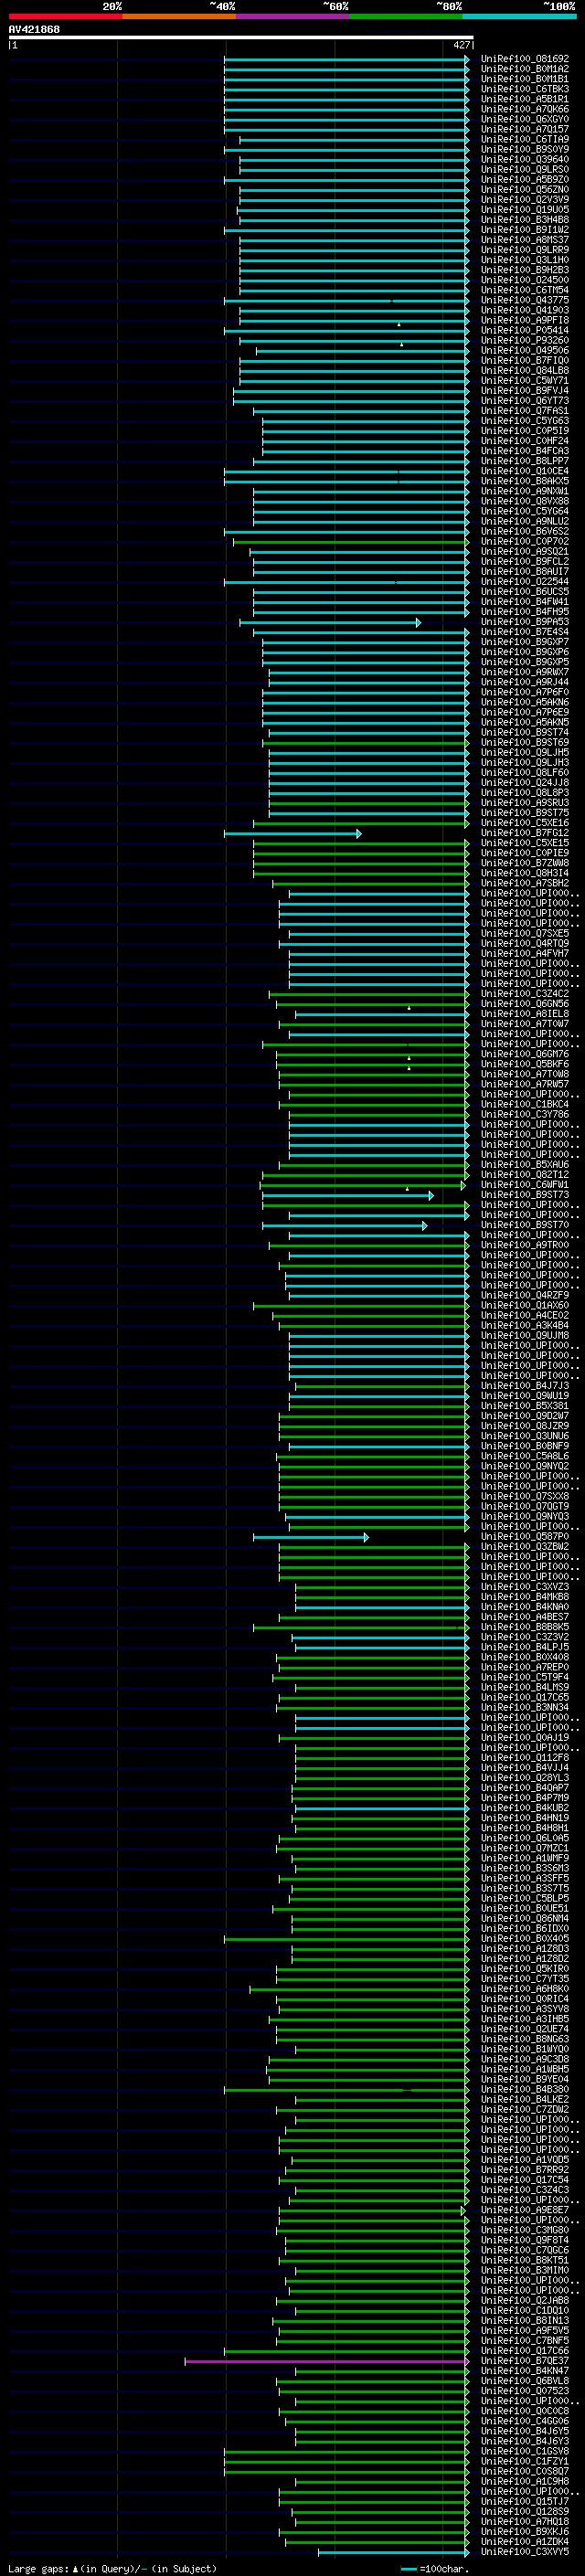
Task: Select the AV421868 query label
Action: [x=34, y=30]
